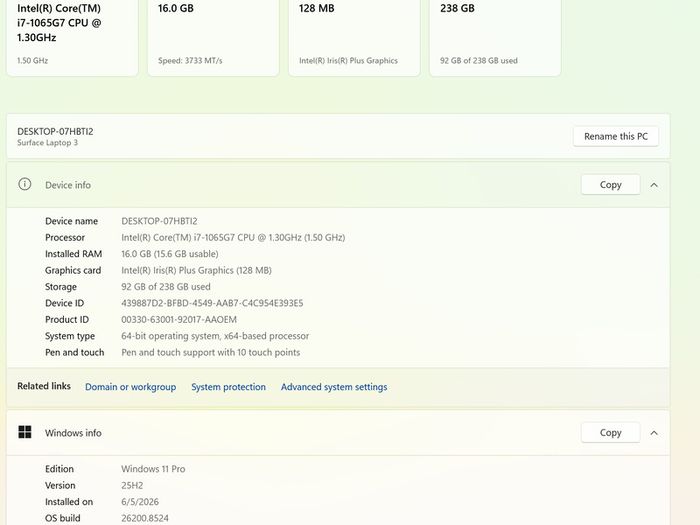Click the Installed RAM field label

click(74, 254)
